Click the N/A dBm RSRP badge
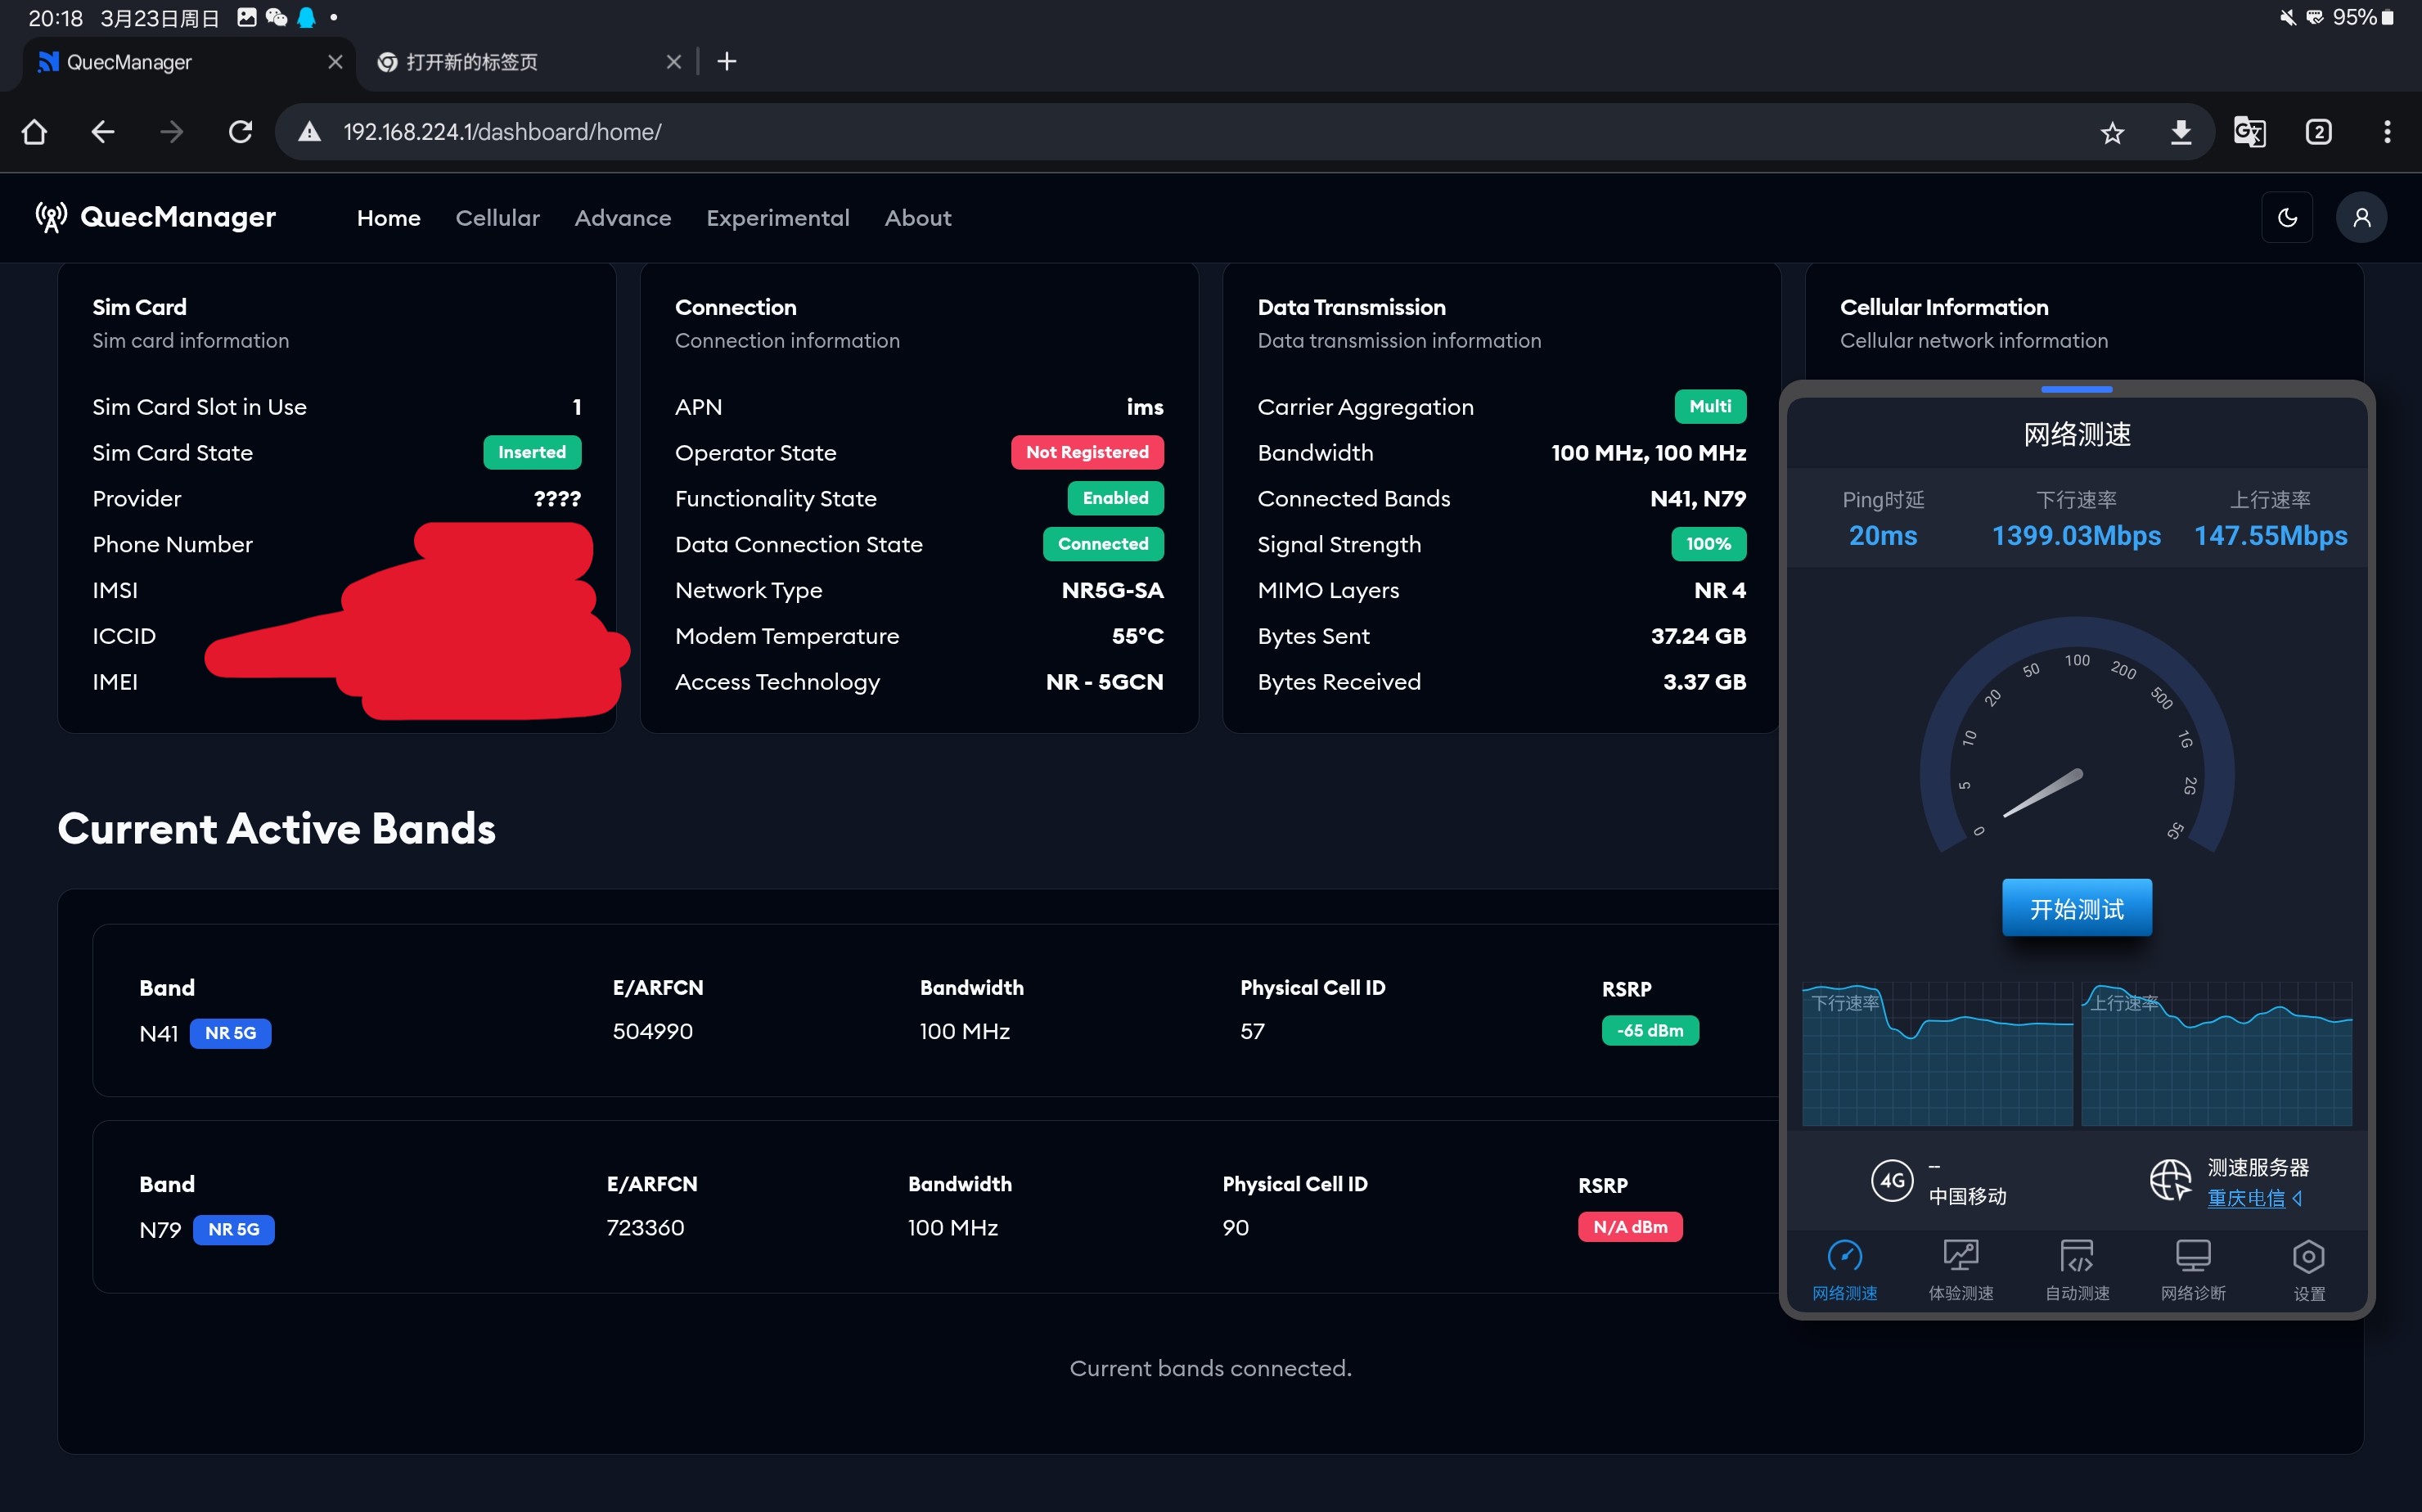The image size is (2422, 1512). tap(1630, 1226)
